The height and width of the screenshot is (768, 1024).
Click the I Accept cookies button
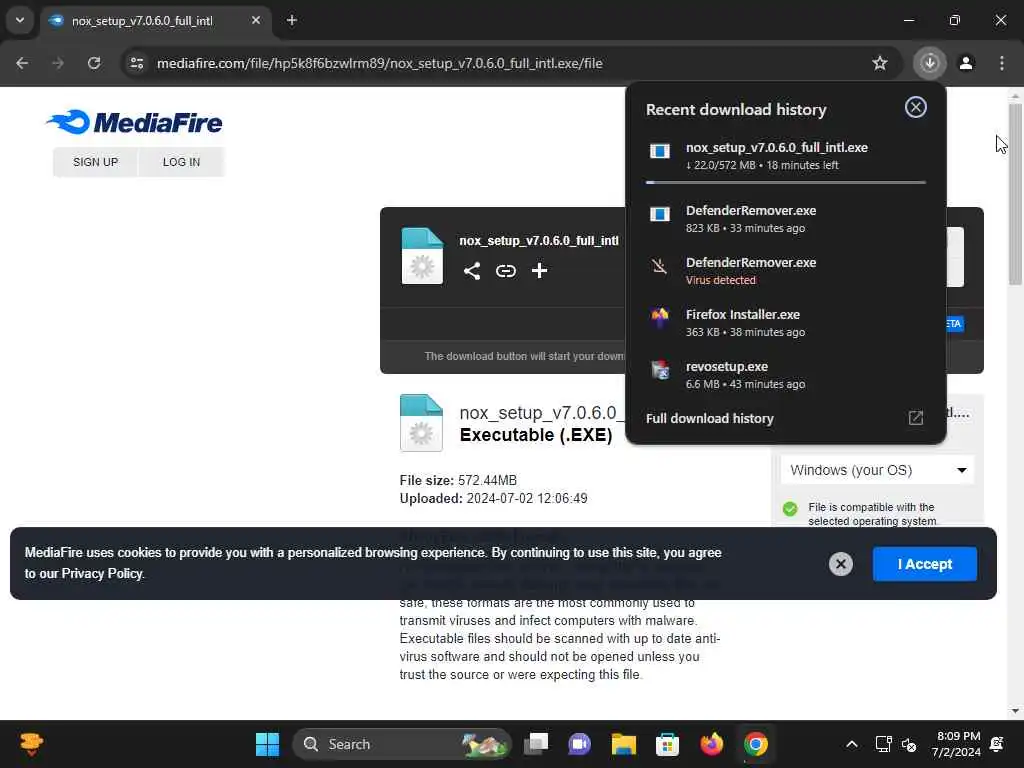[925, 564]
